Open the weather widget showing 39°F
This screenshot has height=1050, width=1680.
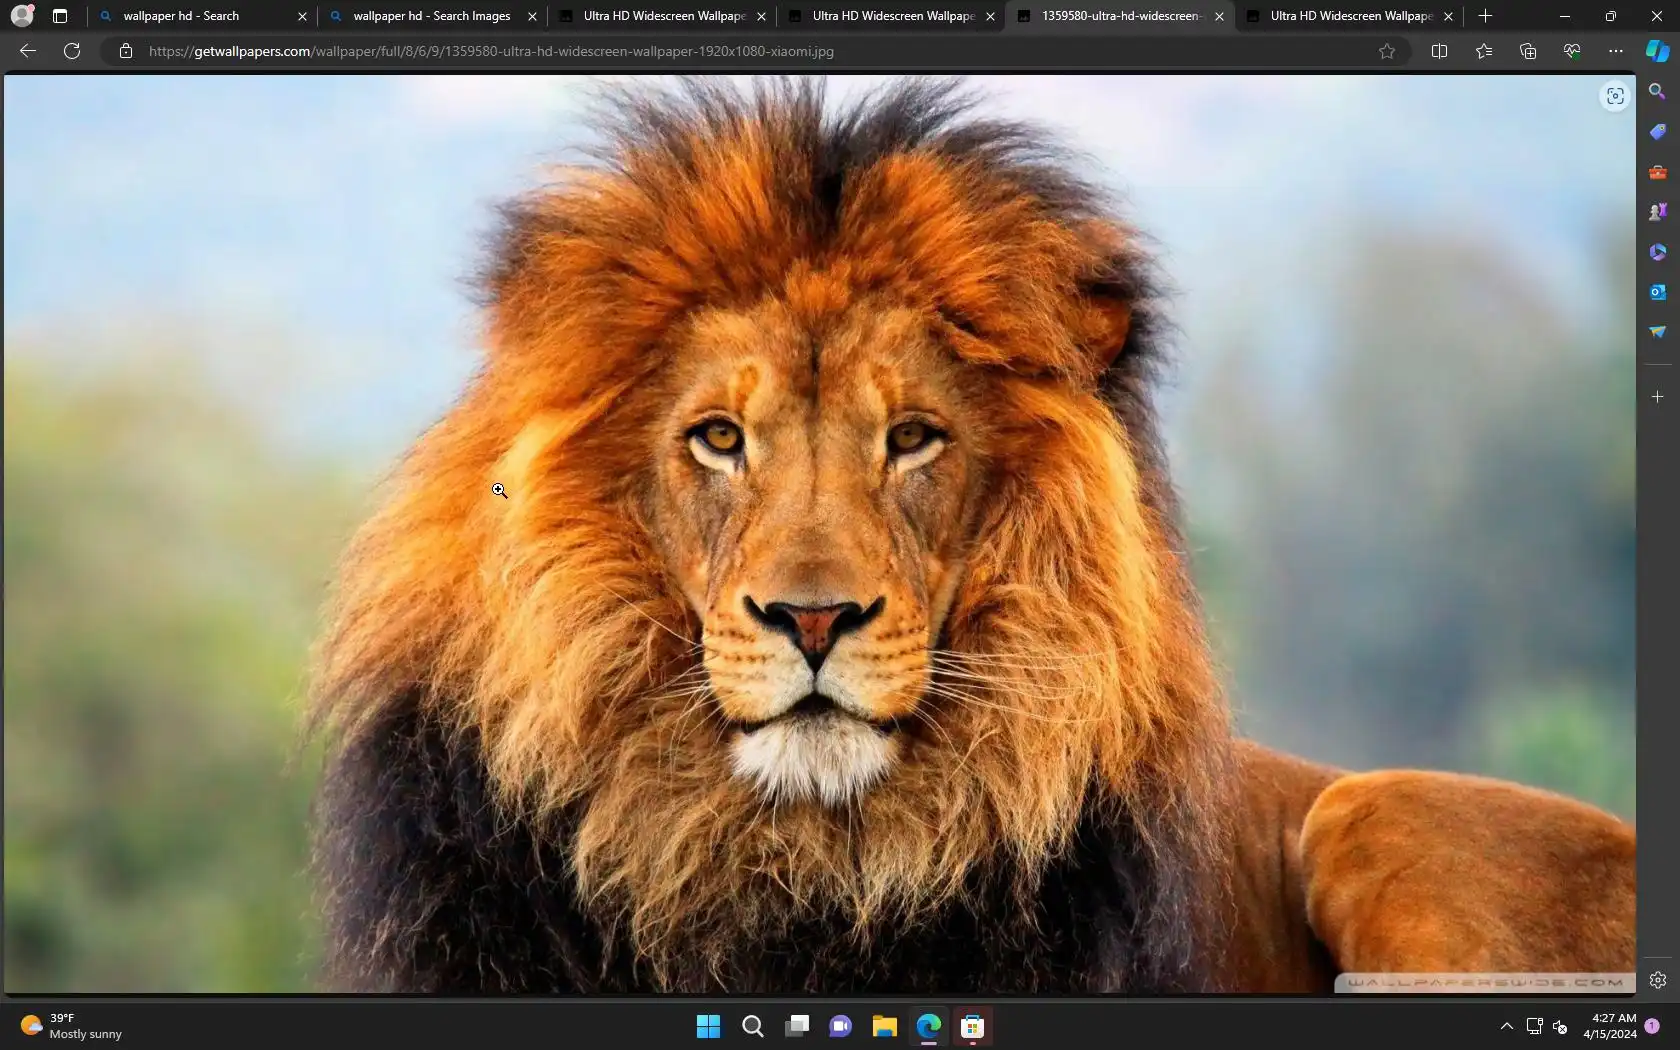[x=72, y=1026]
